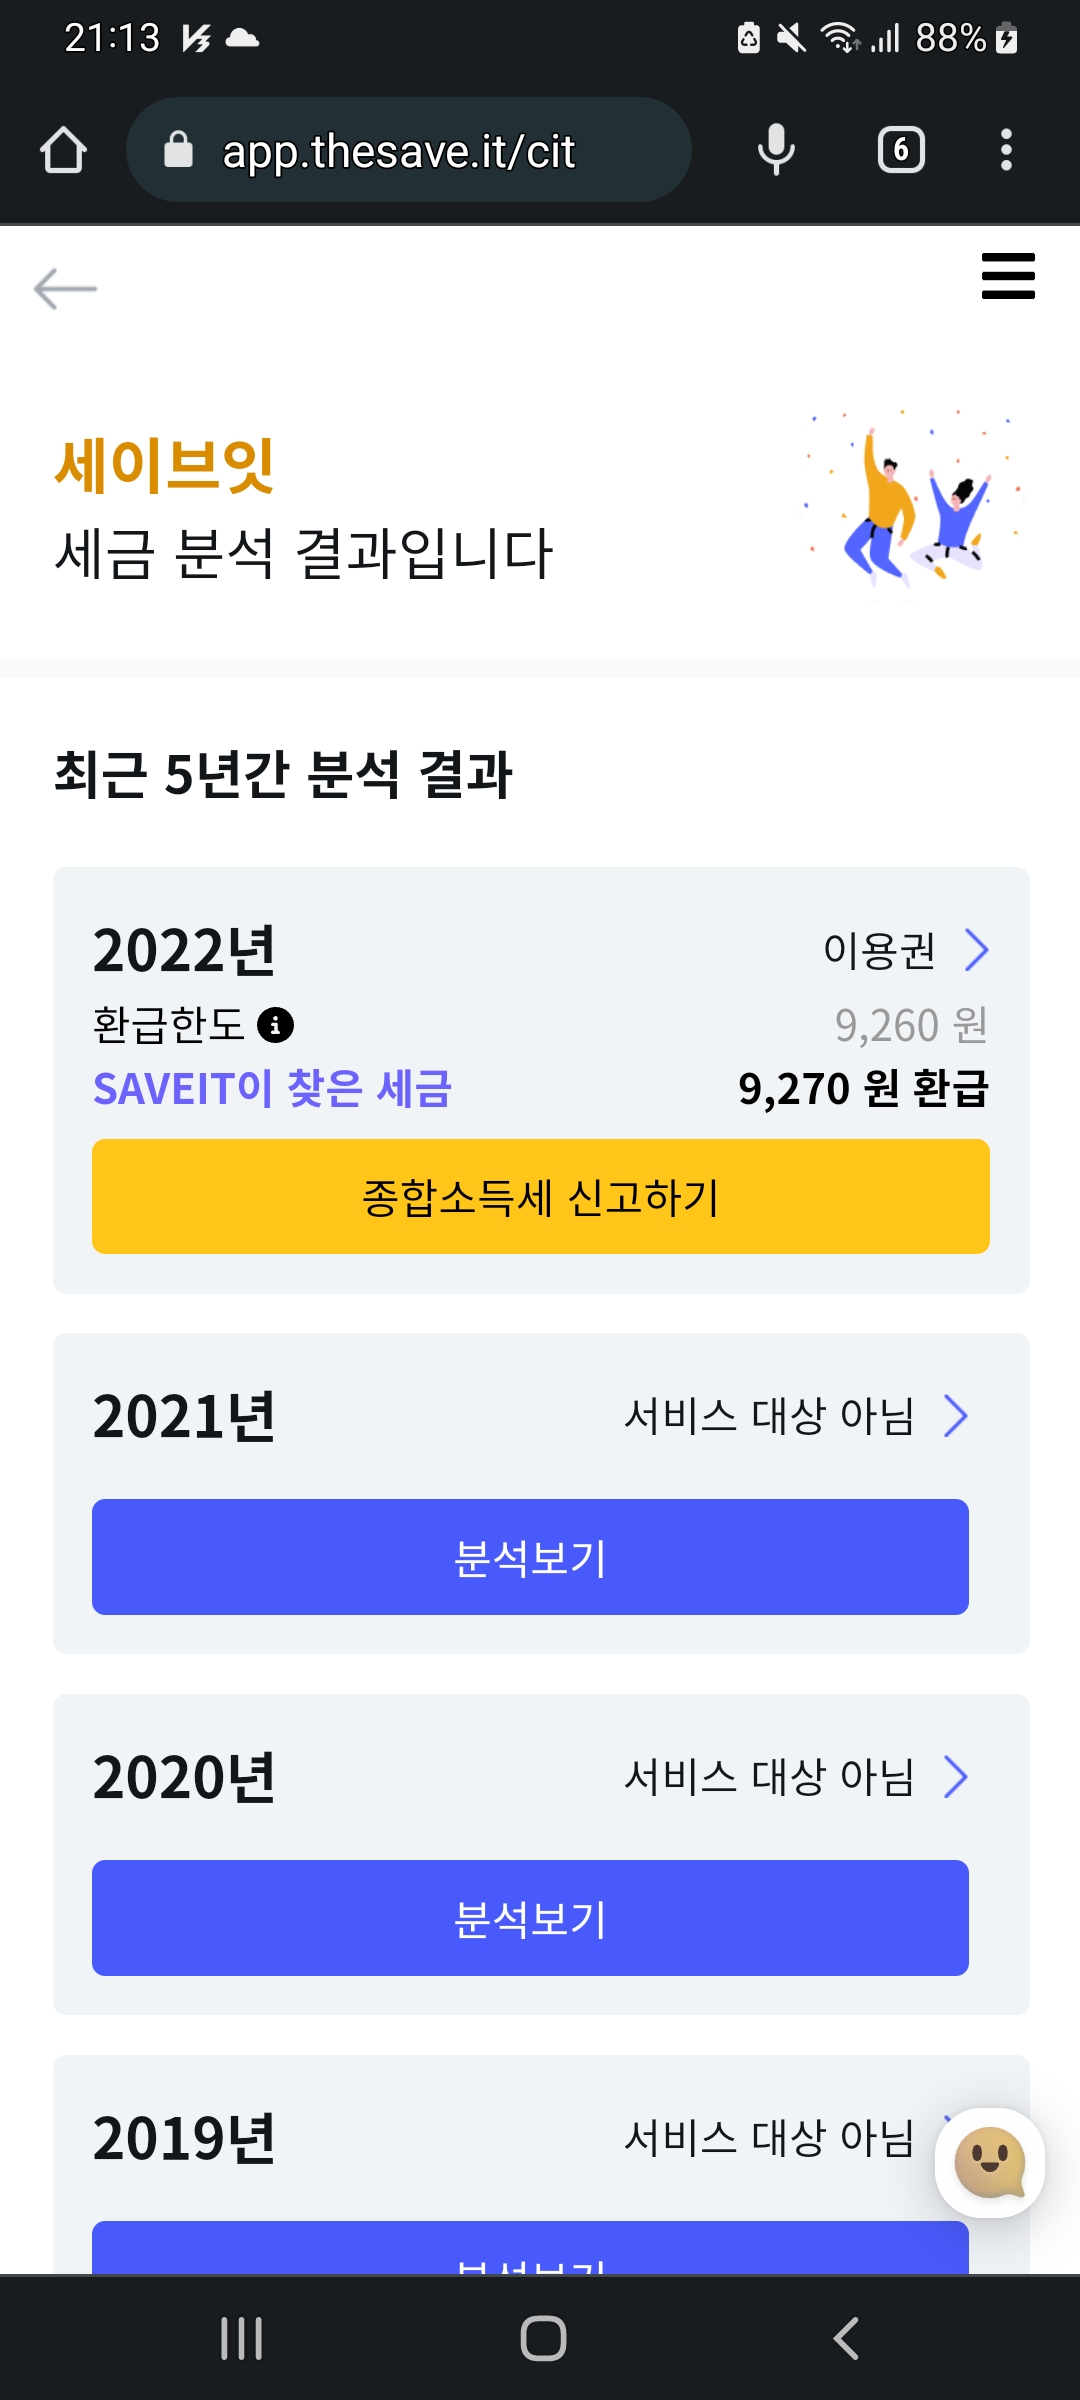This screenshot has height=2400, width=1080.
Task: Tap the SAVEIT이 찾은 세금 label
Action: (x=272, y=1089)
